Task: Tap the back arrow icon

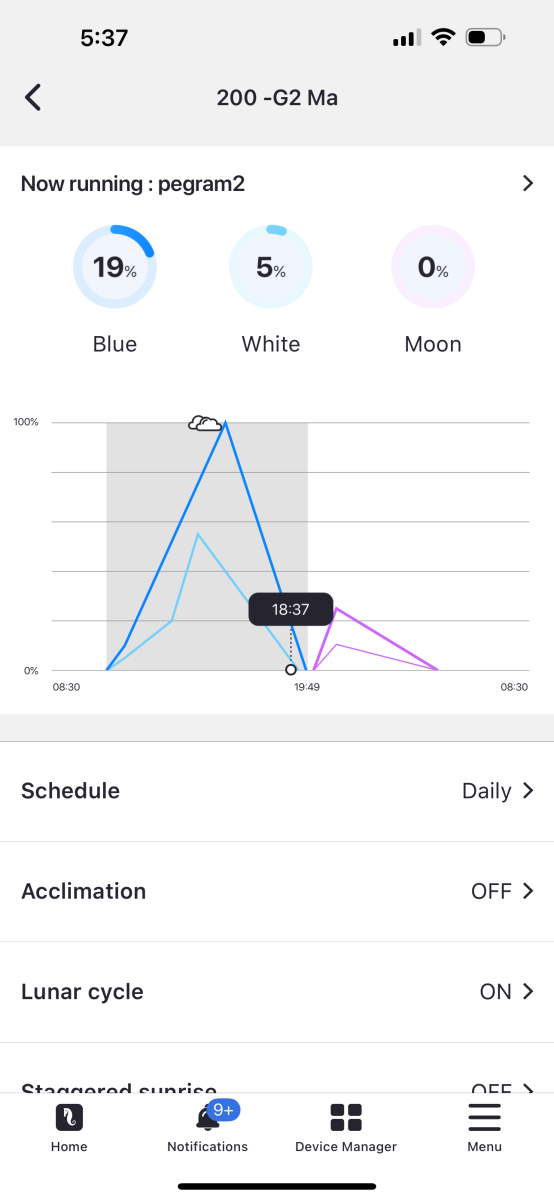Action: click(33, 97)
